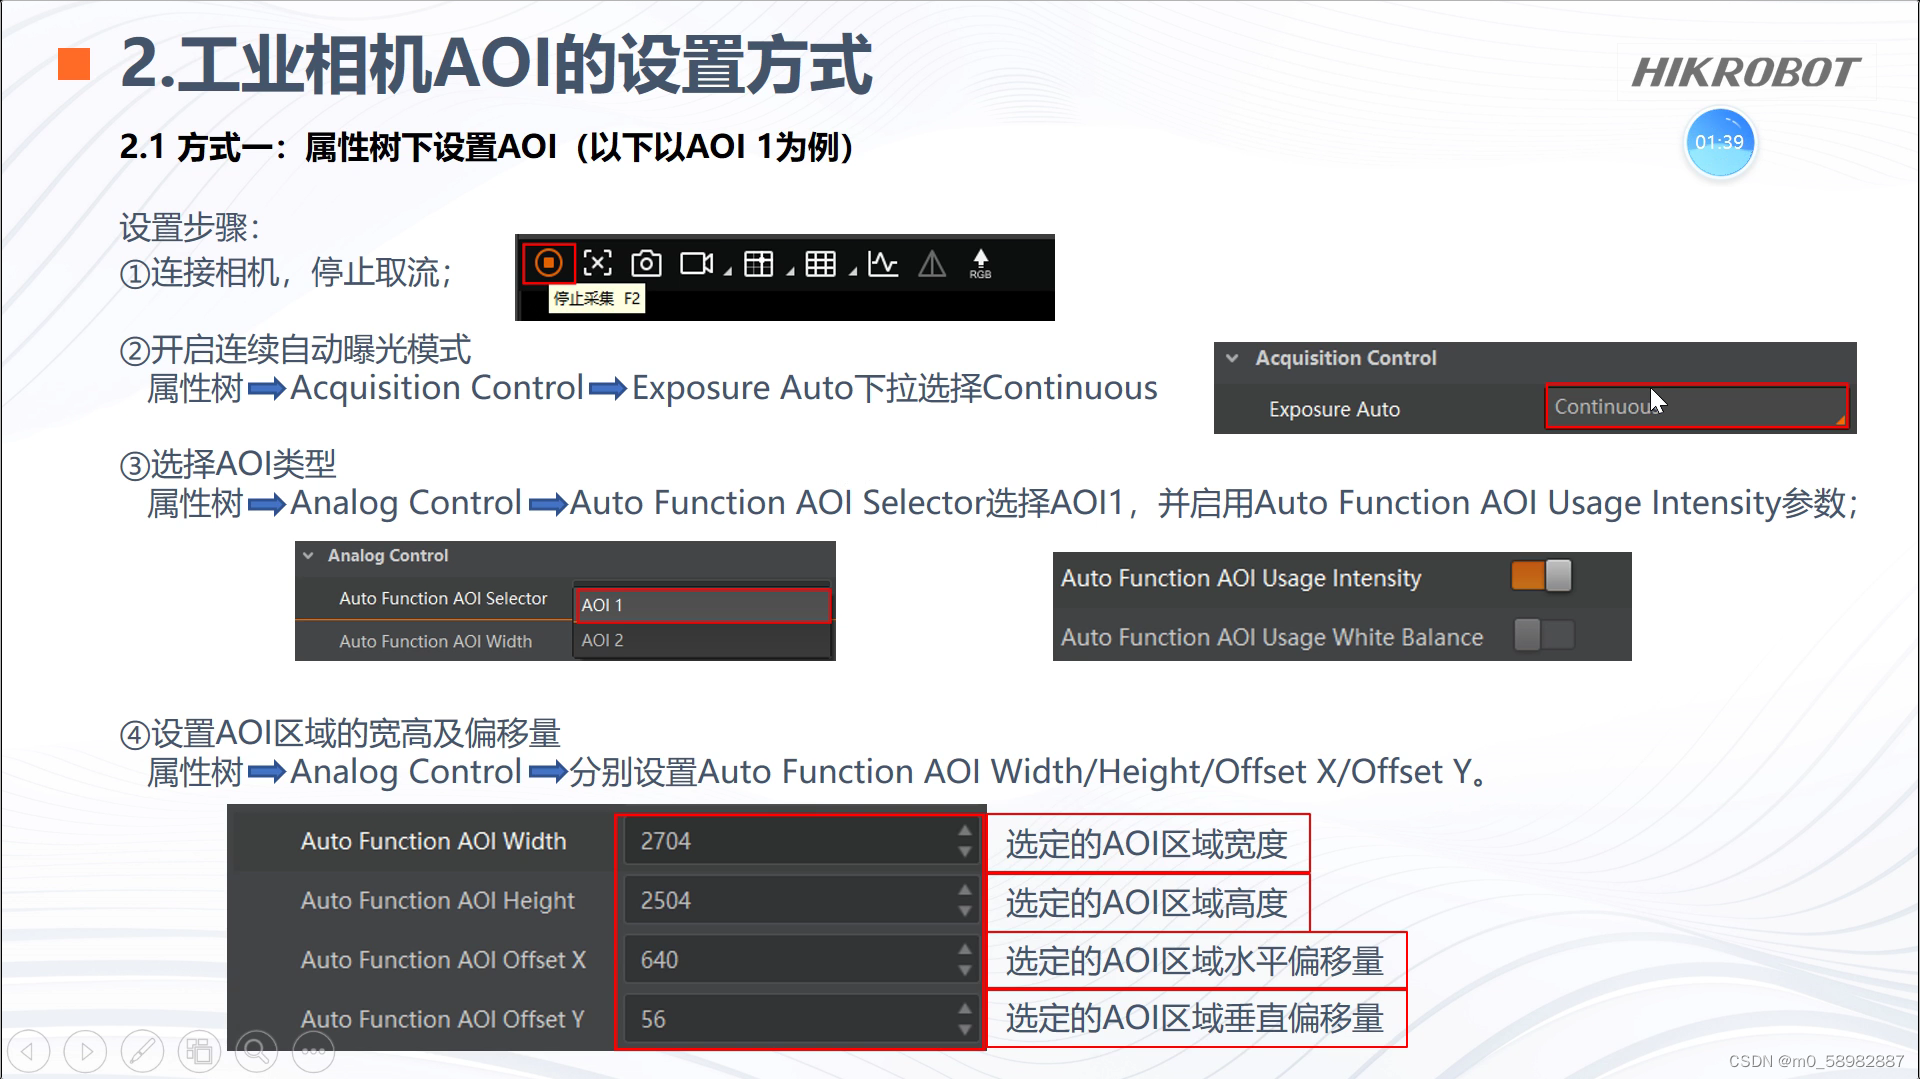1920x1079 pixels.
Task: Open the Exposure Auto Continuous dropdown
Action: point(1695,408)
